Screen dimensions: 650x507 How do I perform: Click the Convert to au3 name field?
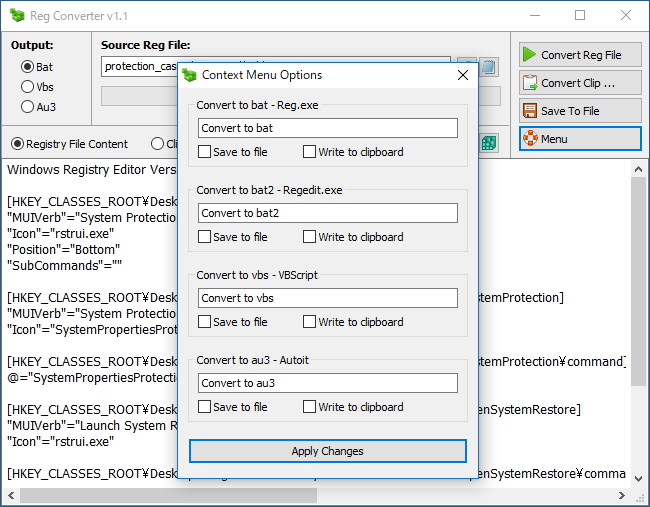pos(327,383)
